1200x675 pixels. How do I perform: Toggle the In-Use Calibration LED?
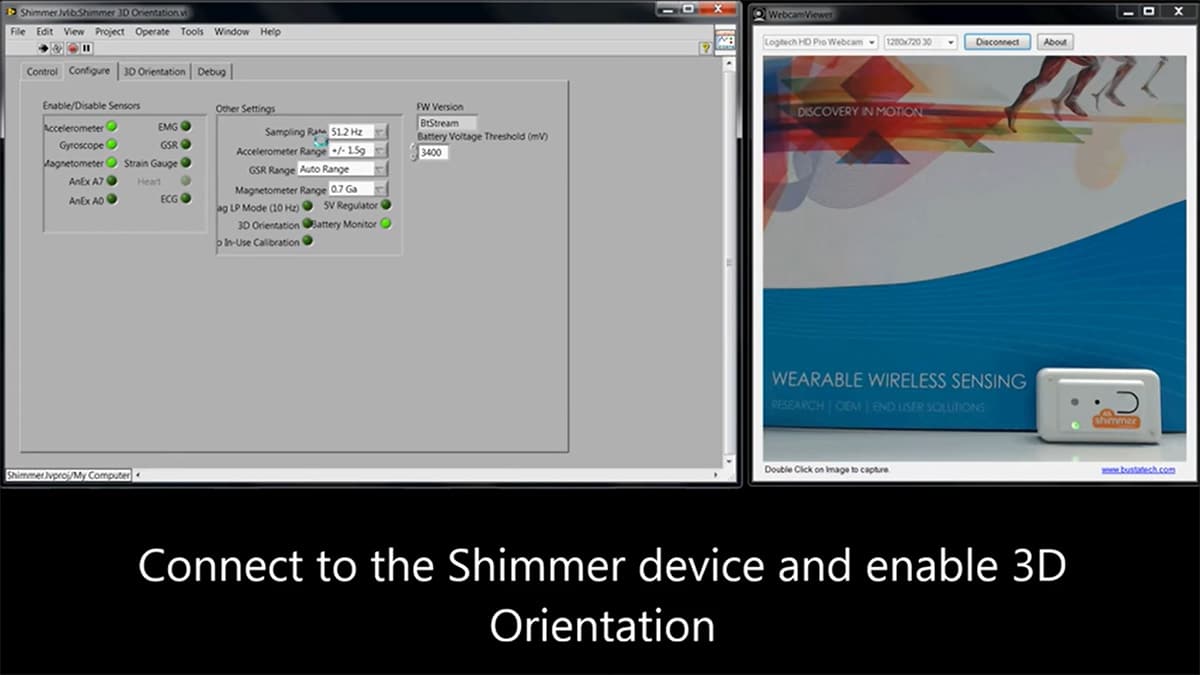(307, 241)
